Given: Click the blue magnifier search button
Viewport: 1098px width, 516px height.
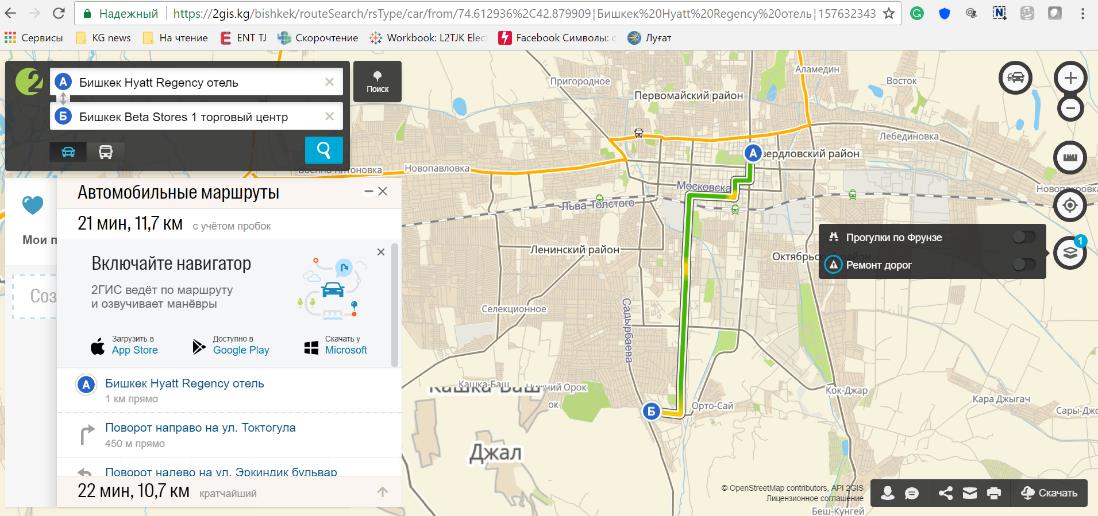Looking at the screenshot, I should pyautogui.click(x=323, y=151).
